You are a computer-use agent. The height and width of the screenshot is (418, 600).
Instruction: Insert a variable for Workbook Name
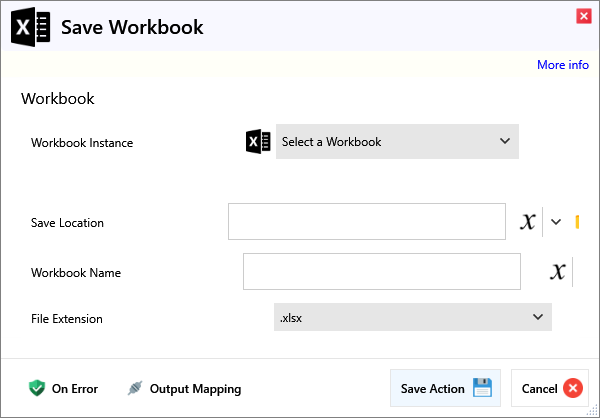(x=558, y=271)
